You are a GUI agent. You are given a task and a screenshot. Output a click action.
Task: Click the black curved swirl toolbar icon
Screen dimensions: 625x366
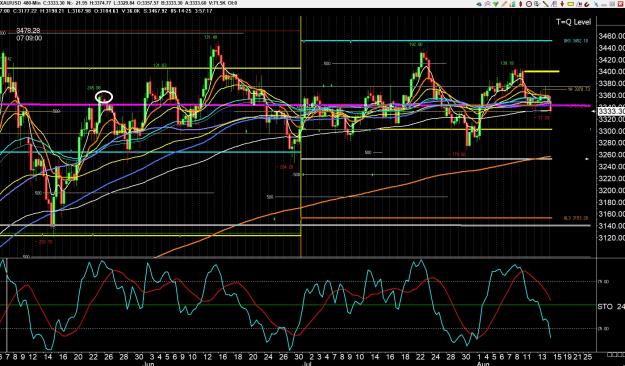(587, 4)
